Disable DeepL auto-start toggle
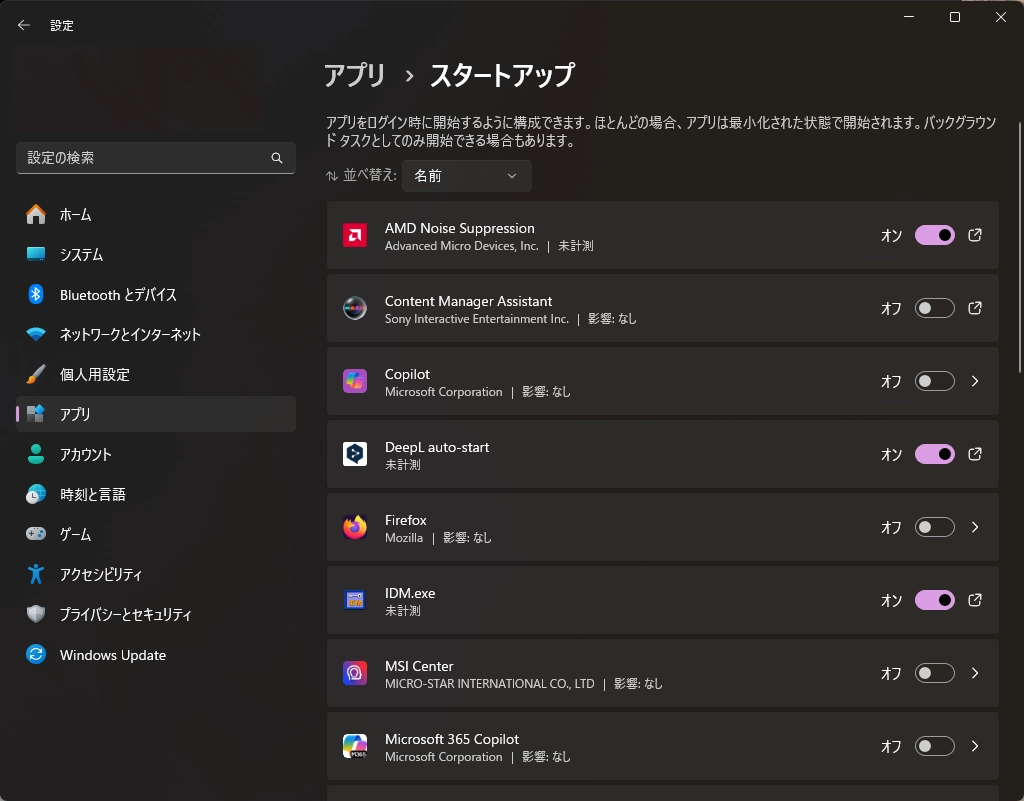 click(x=935, y=454)
